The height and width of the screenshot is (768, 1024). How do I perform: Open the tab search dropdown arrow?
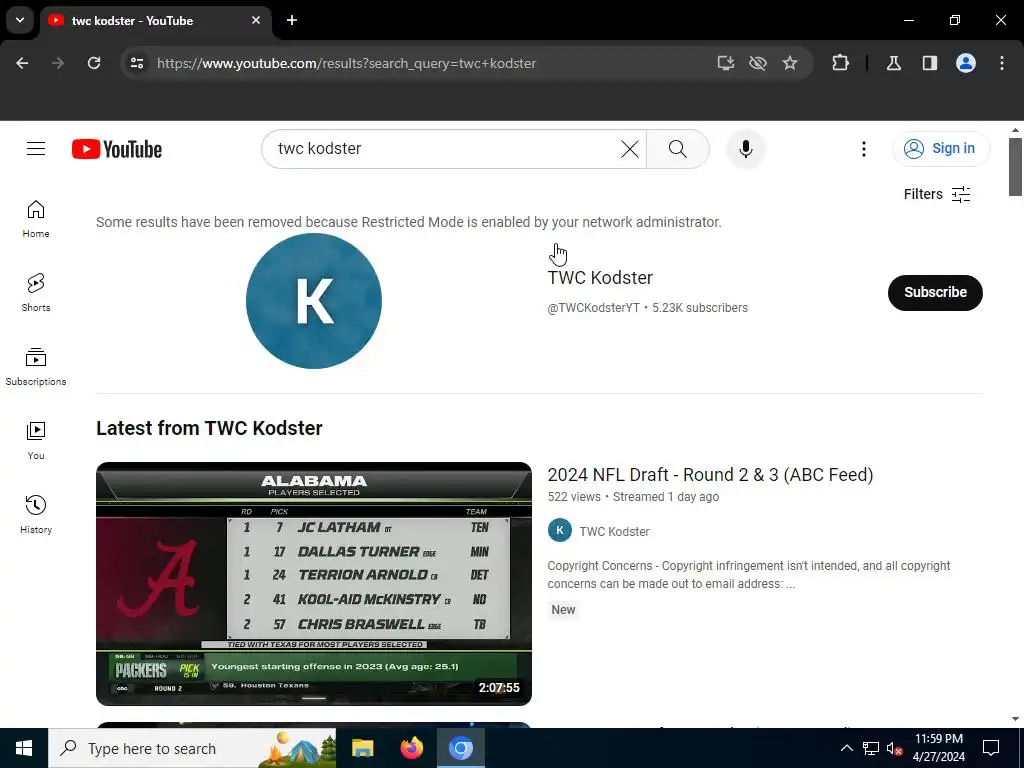20,20
